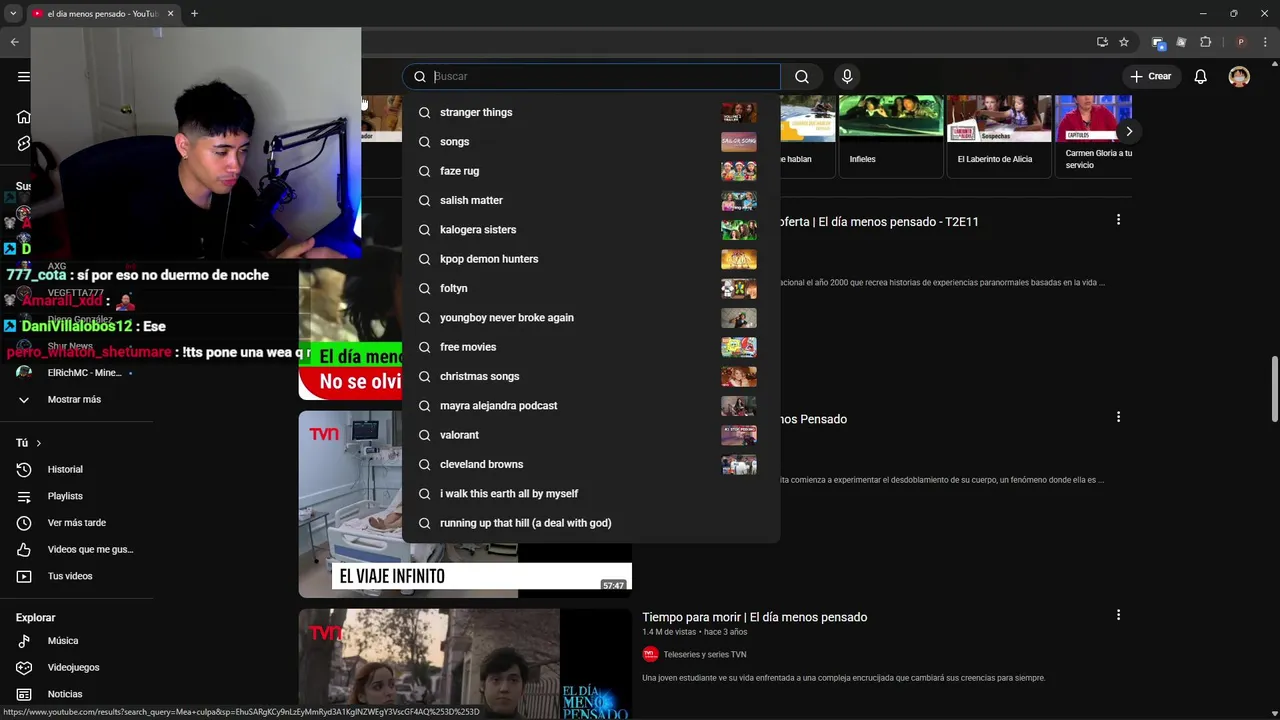Open 'Tiempo para morir' video title

pyautogui.click(x=754, y=618)
